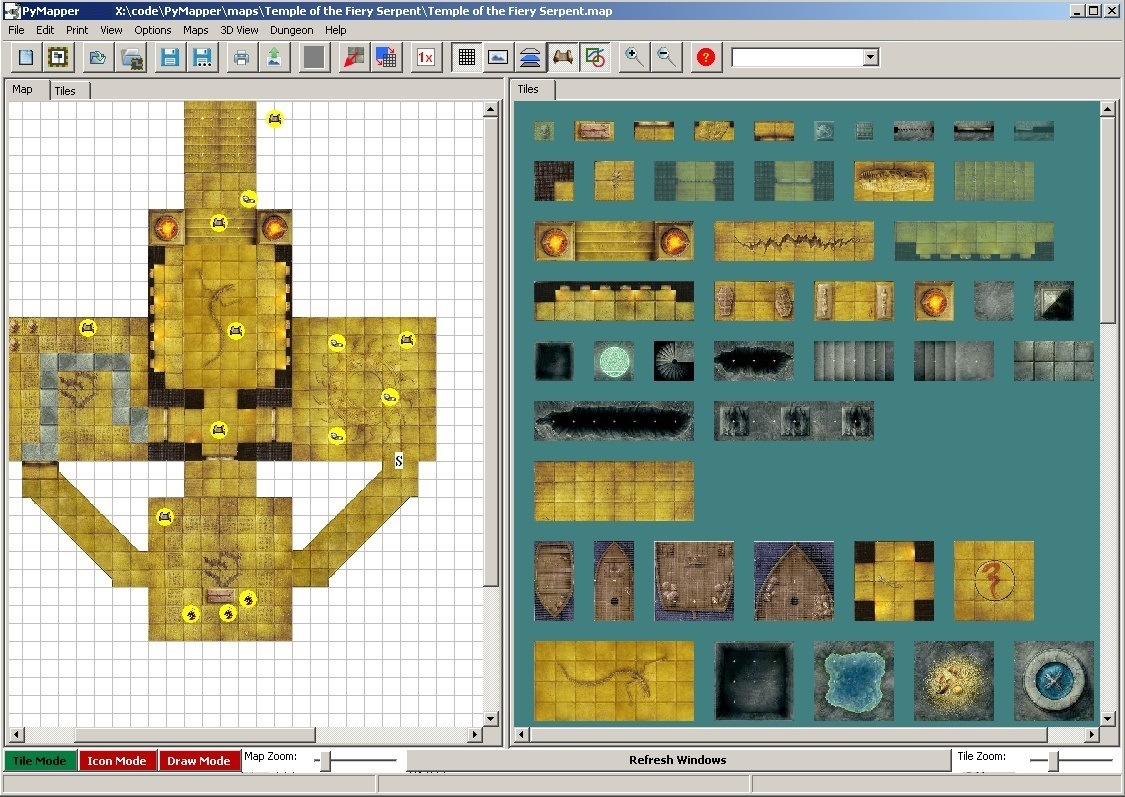
Task: Click the stacked blue layers icon
Action: pos(530,57)
